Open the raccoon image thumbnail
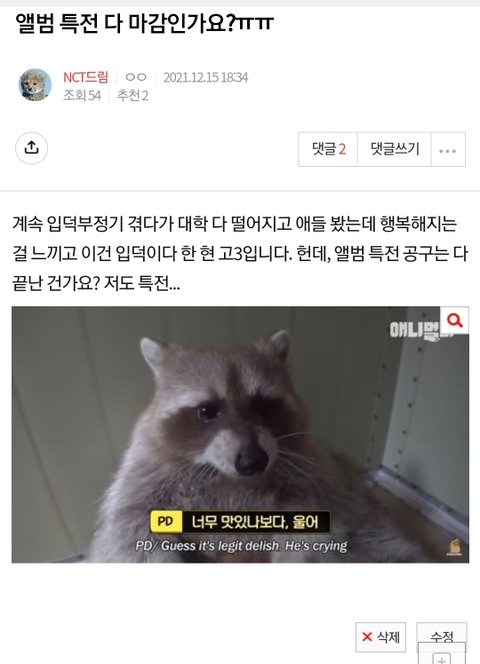This screenshot has height=664, width=480. pos(240,434)
